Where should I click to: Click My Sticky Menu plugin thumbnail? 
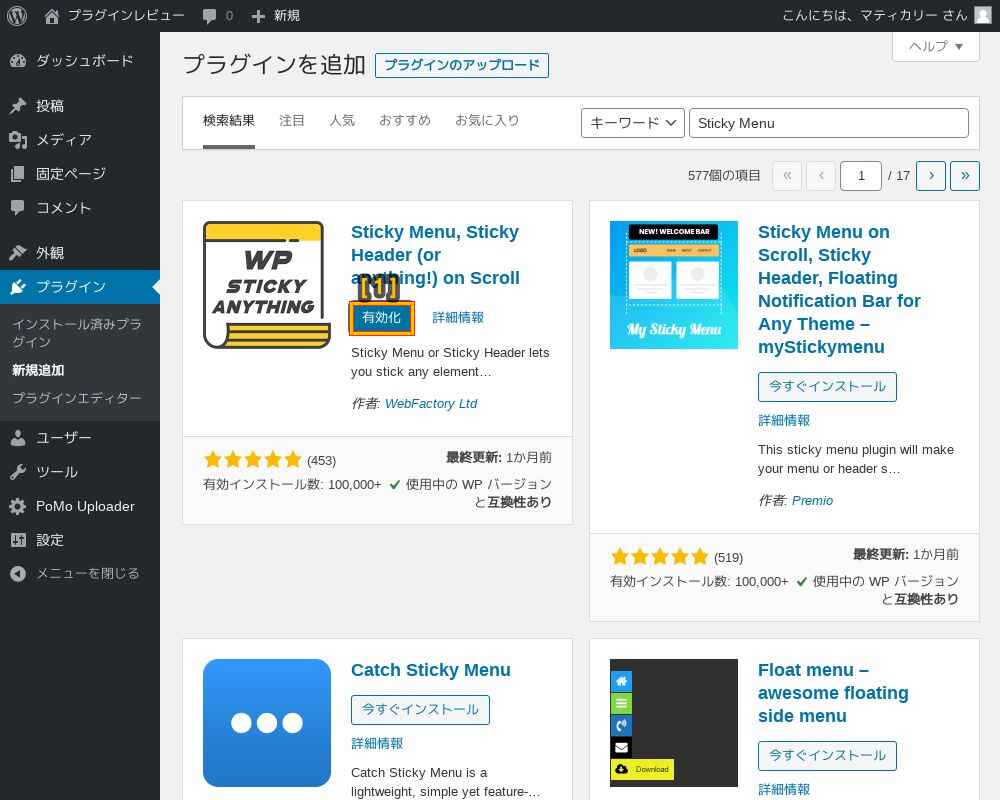point(673,285)
